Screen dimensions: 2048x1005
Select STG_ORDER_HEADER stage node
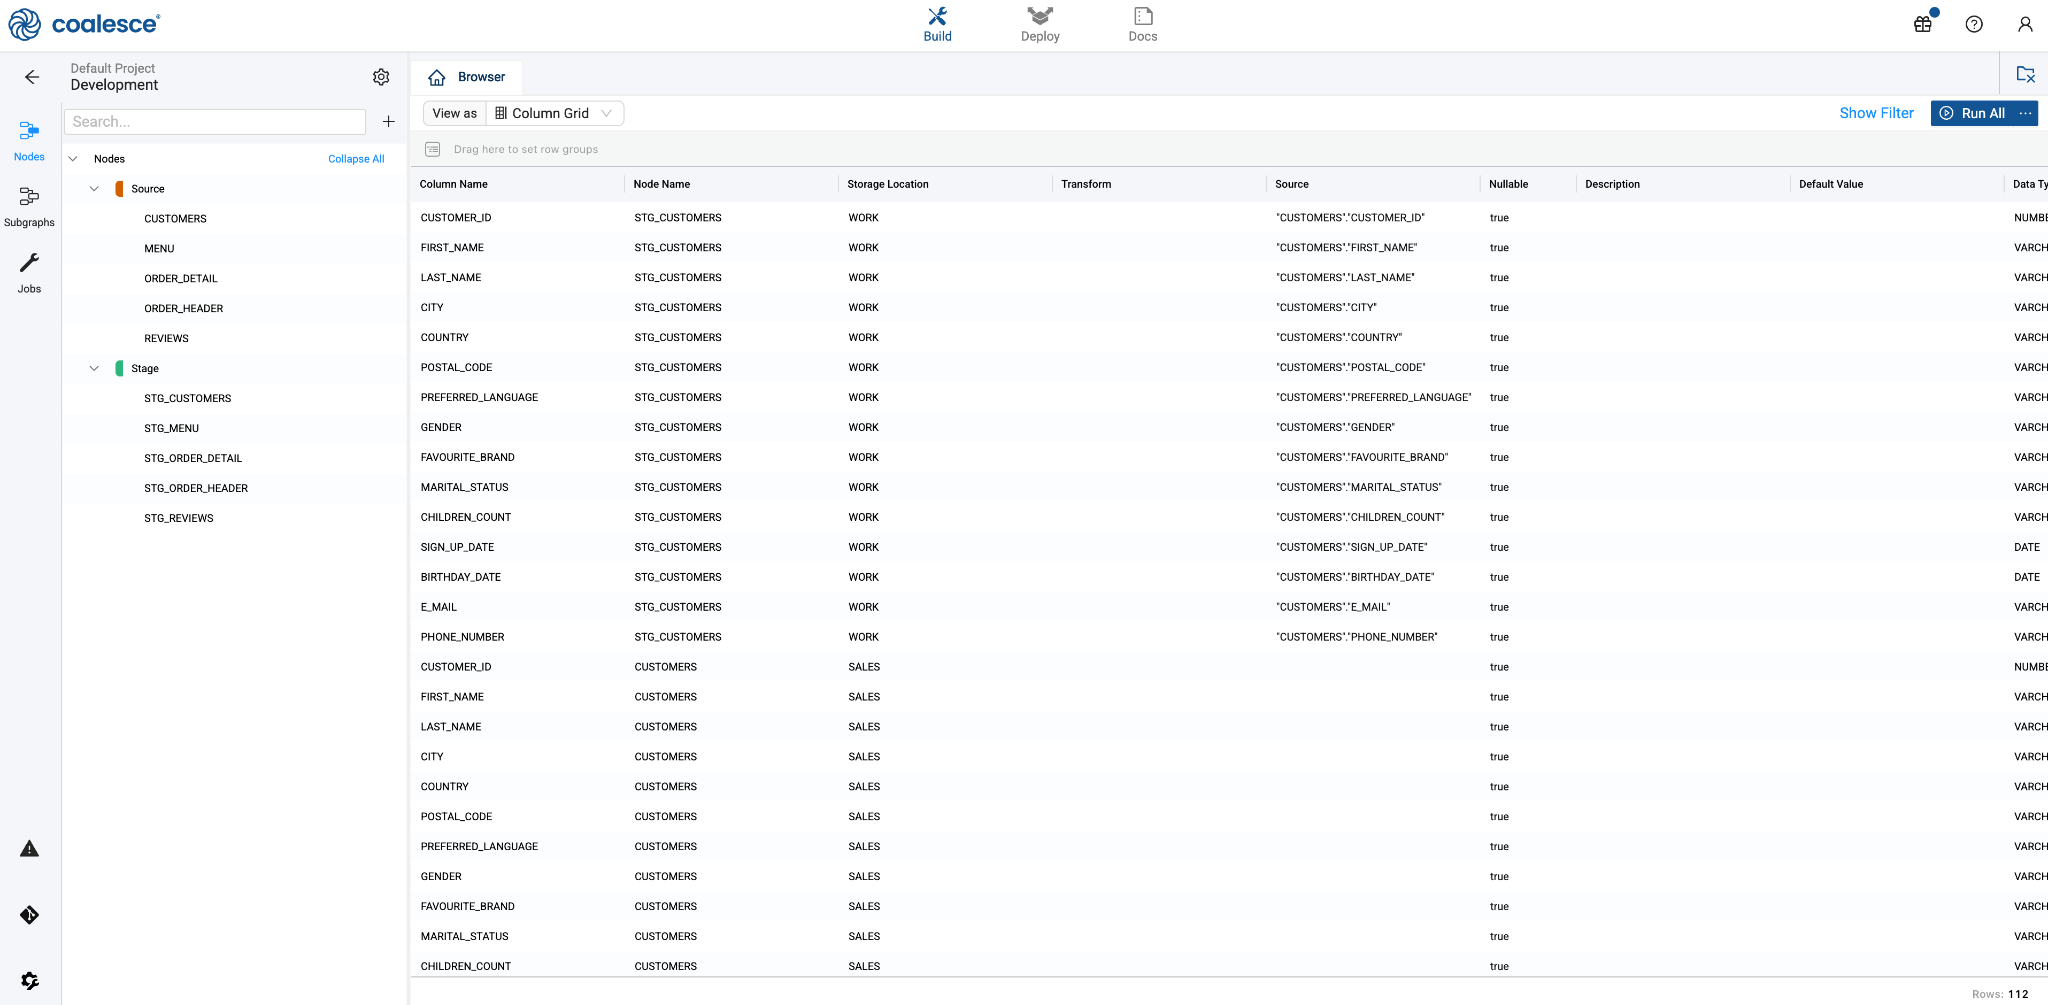[196, 489]
